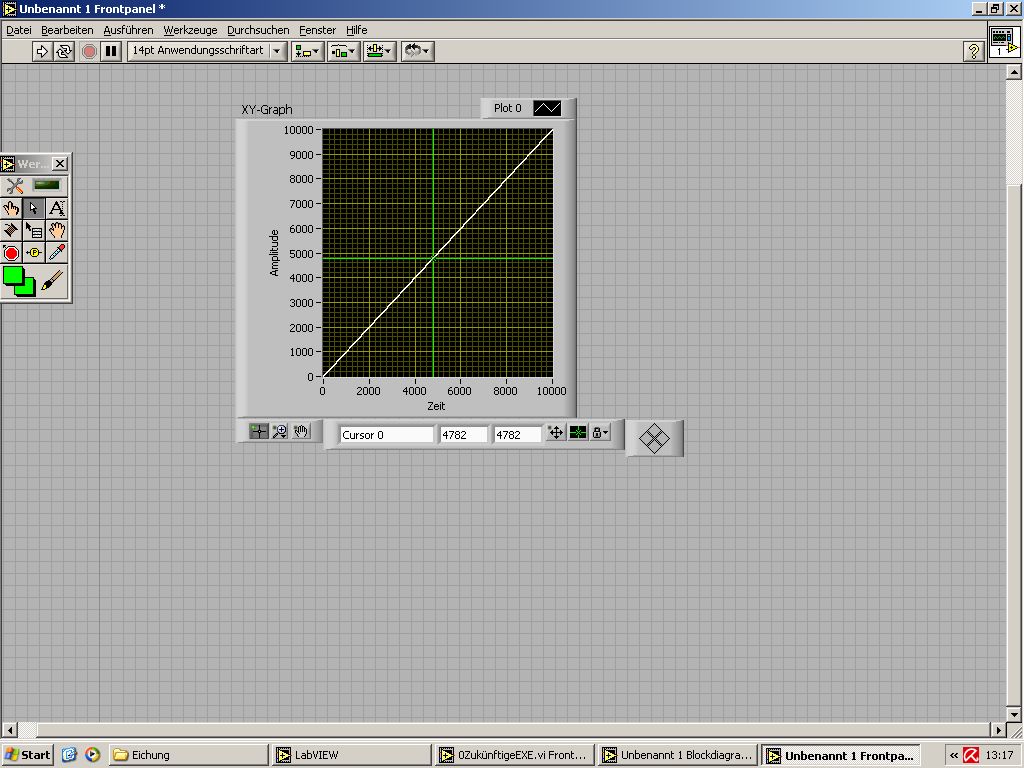Click the Run Continuously button
The image size is (1024, 768).
(x=64, y=51)
